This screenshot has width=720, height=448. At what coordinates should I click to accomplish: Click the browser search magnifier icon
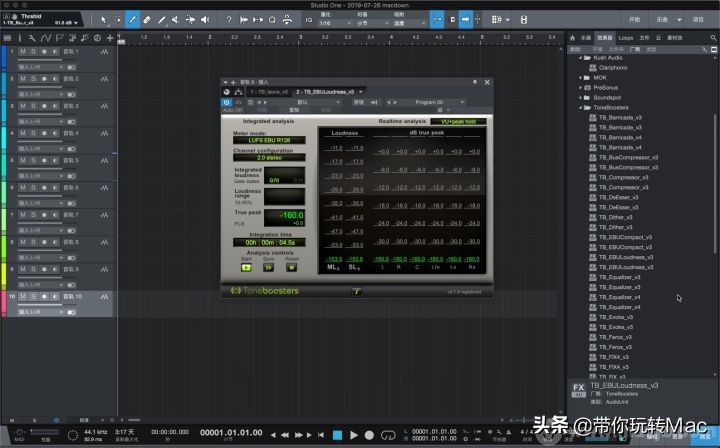click(x=713, y=38)
